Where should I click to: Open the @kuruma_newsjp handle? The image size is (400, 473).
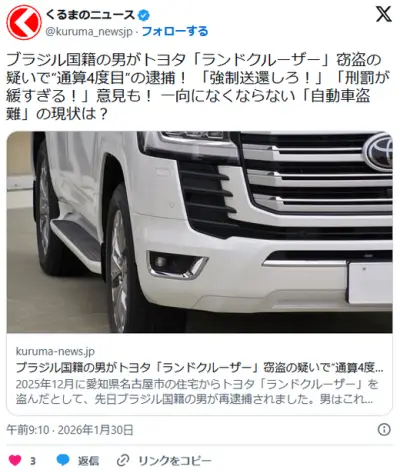click(x=89, y=32)
